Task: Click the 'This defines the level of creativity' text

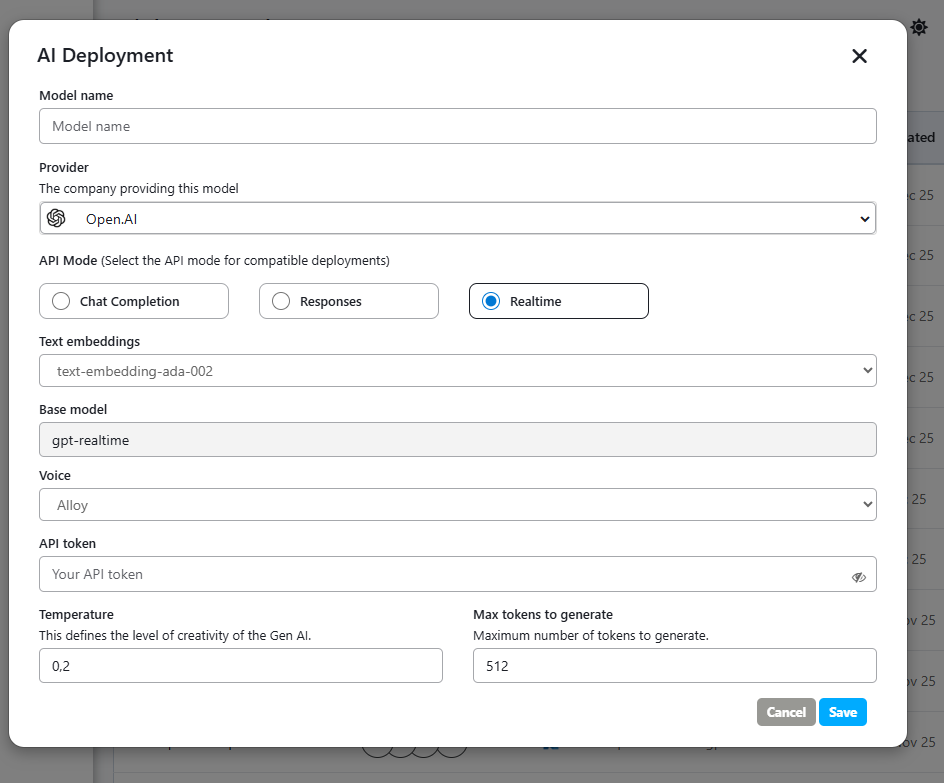Action: point(175,636)
